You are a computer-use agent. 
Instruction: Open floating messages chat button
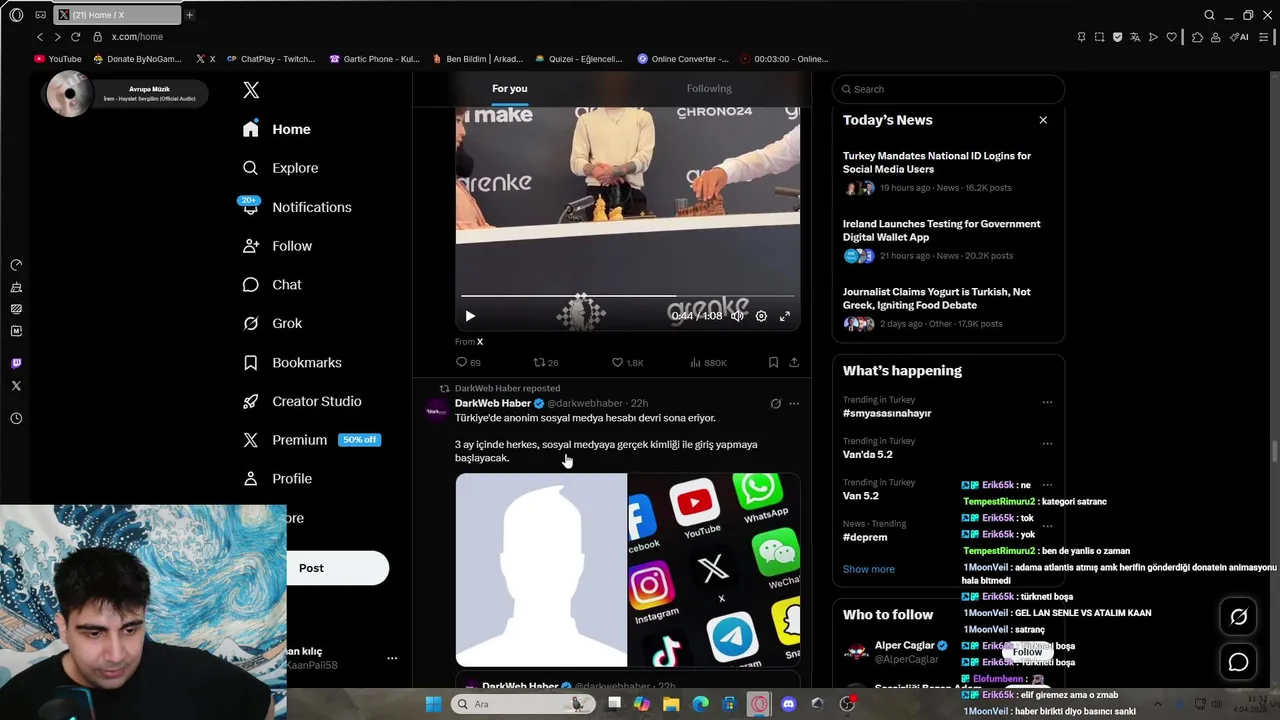click(x=1238, y=662)
